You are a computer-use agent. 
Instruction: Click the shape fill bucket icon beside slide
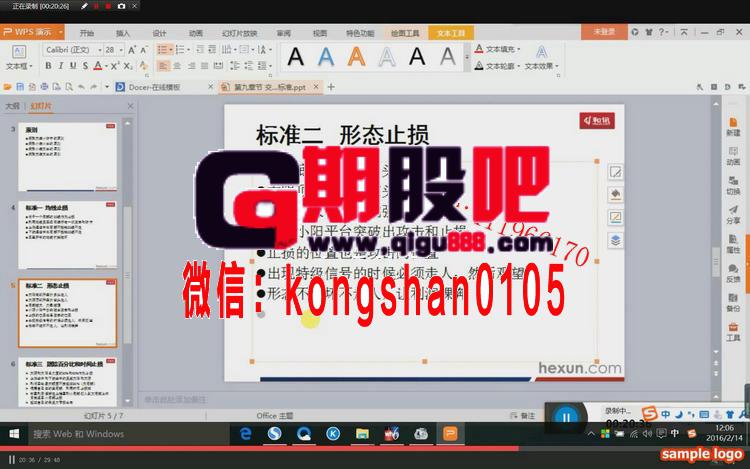coord(616,194)
